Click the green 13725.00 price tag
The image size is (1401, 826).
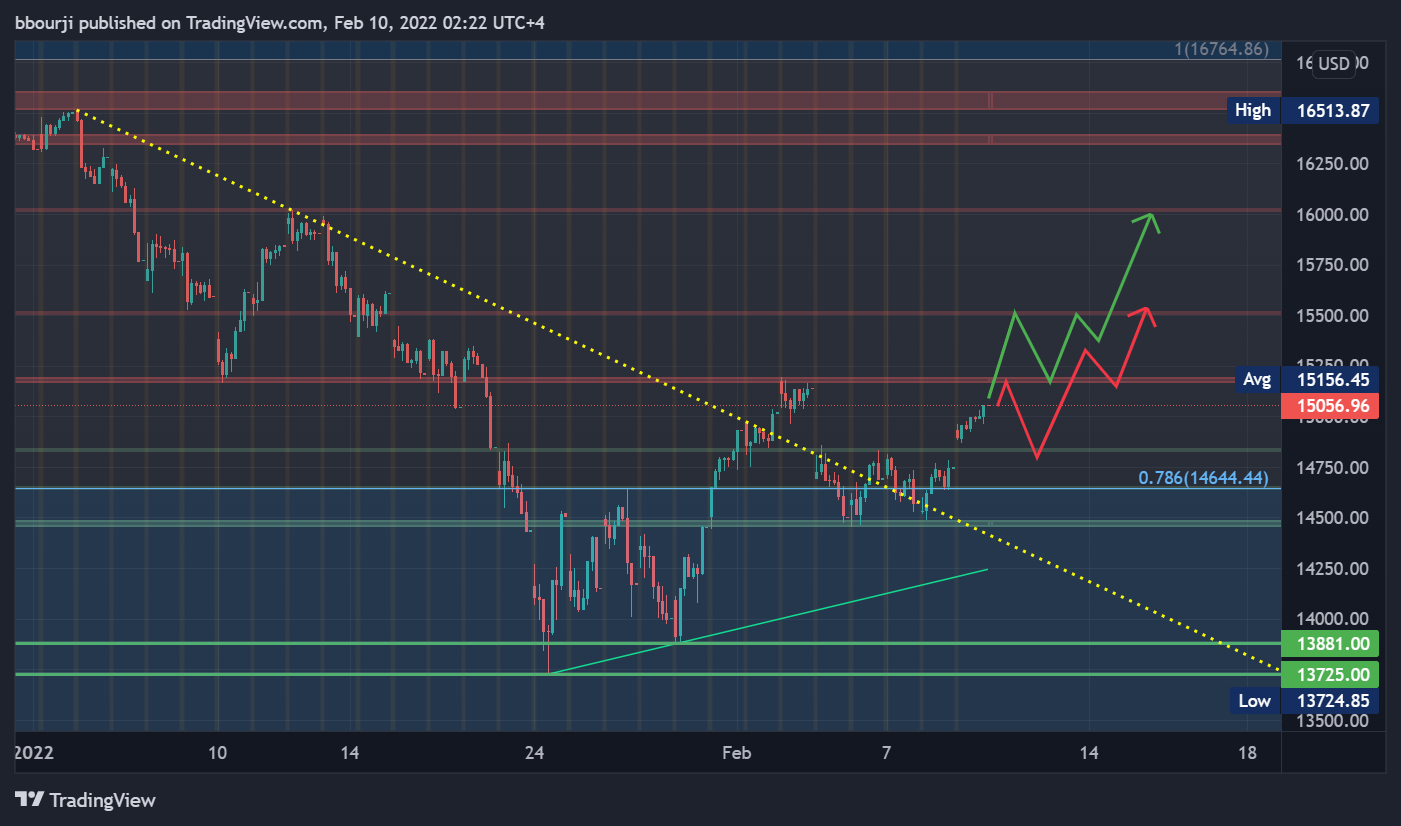(1331, 674)
